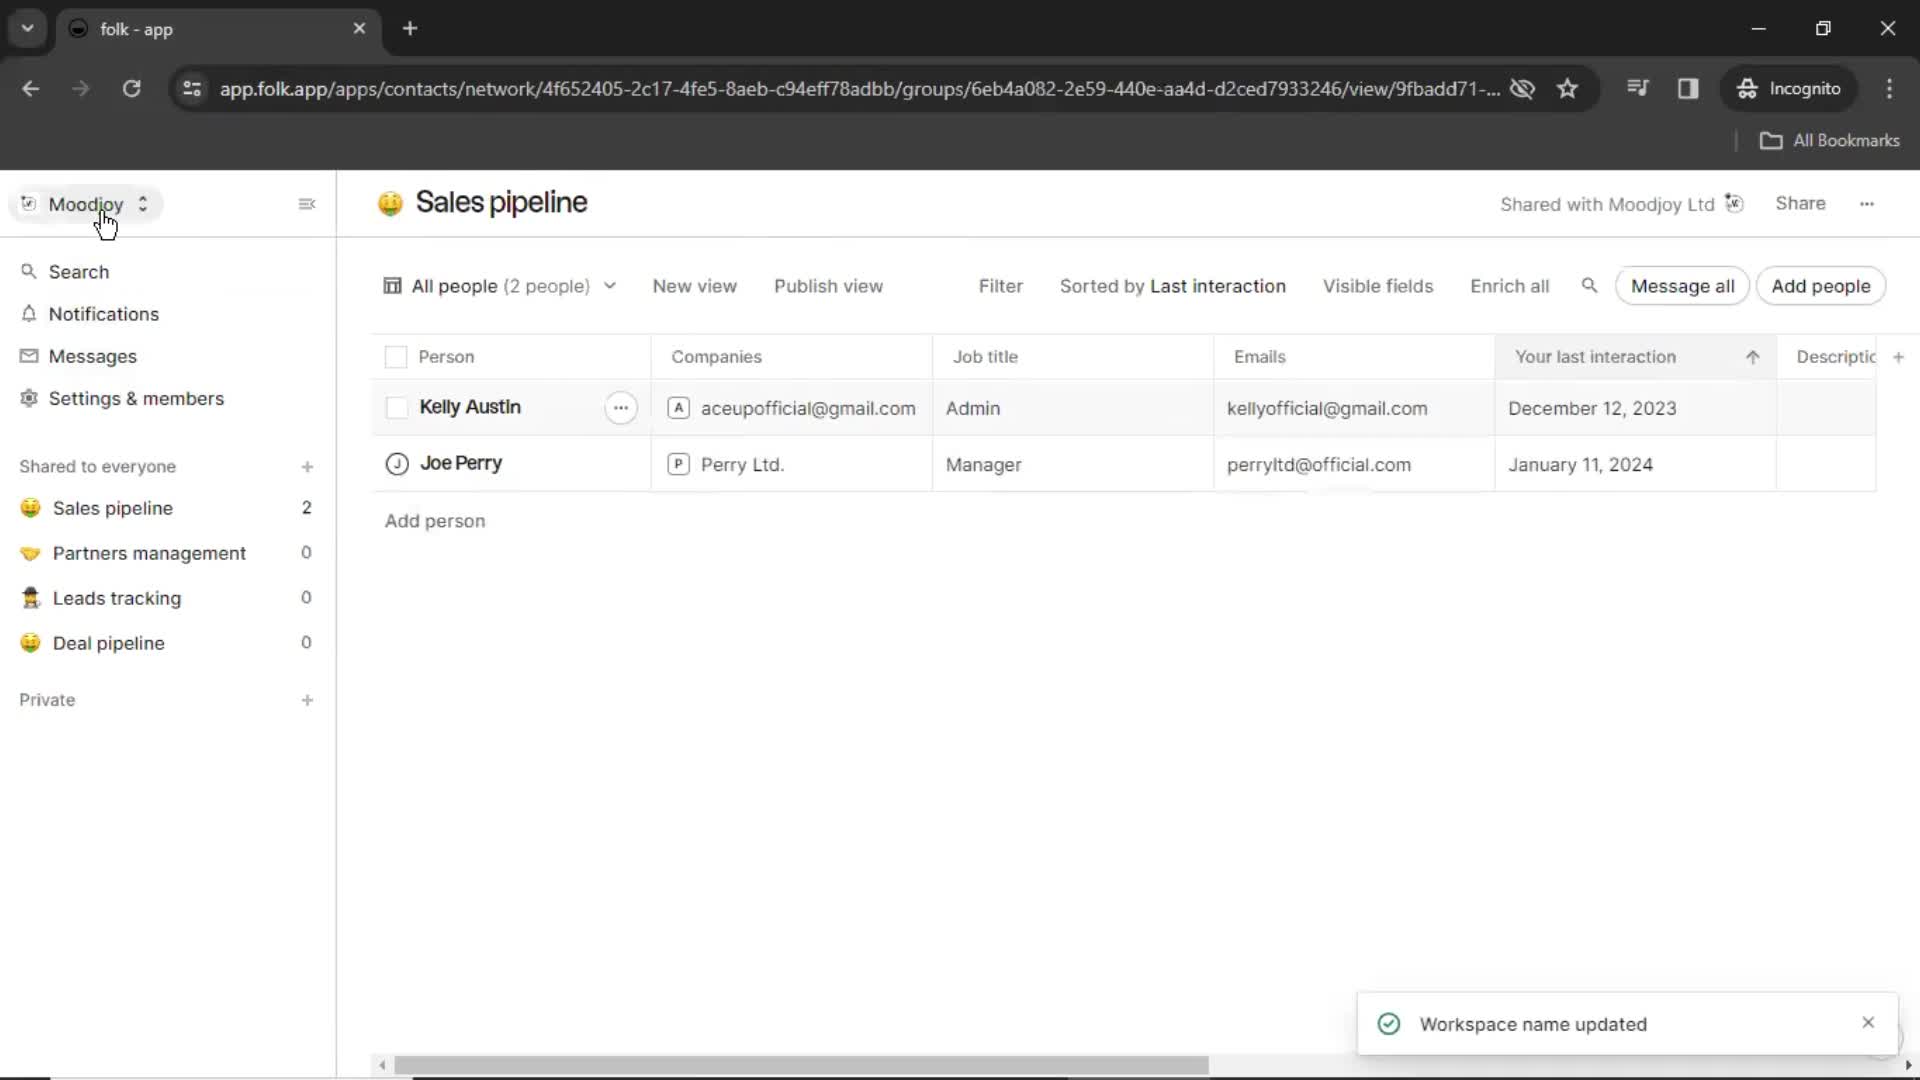This screenshot has width=1920, height=1080.
Task: Click the Message all button
Action: (x=1683, y=286)
